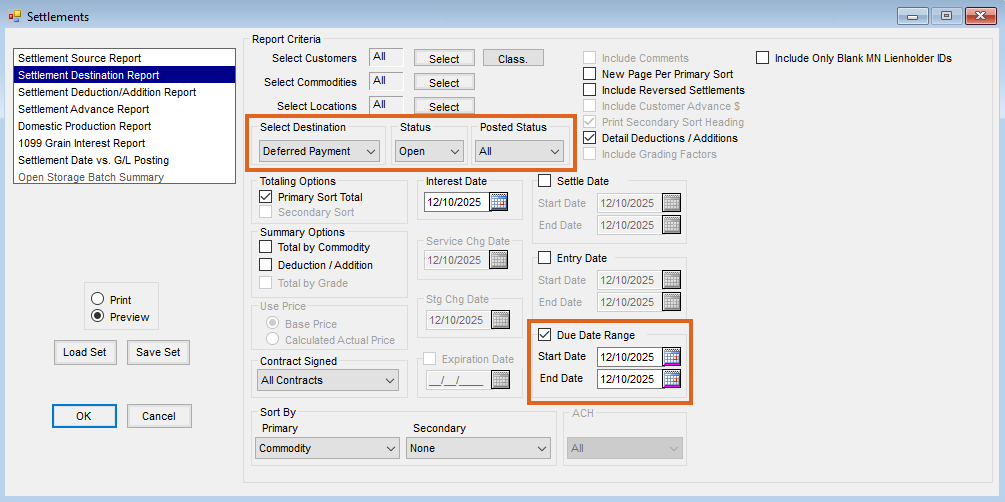Open the Status dropdown showing Open
Image resolution: width=1005 pixels, height=502 pixels.
429,151
